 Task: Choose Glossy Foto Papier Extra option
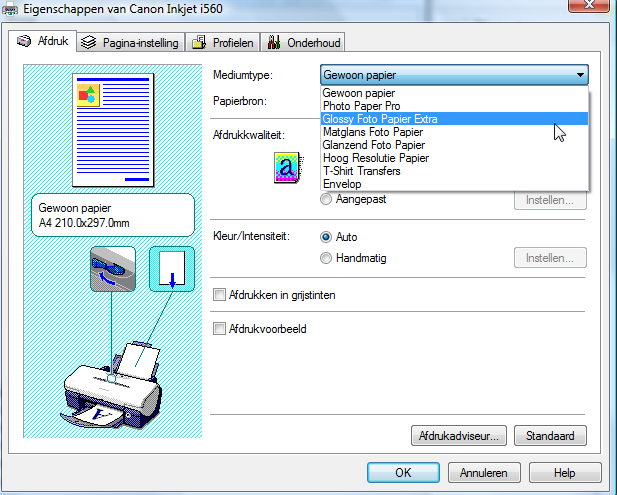coord(380,119)
